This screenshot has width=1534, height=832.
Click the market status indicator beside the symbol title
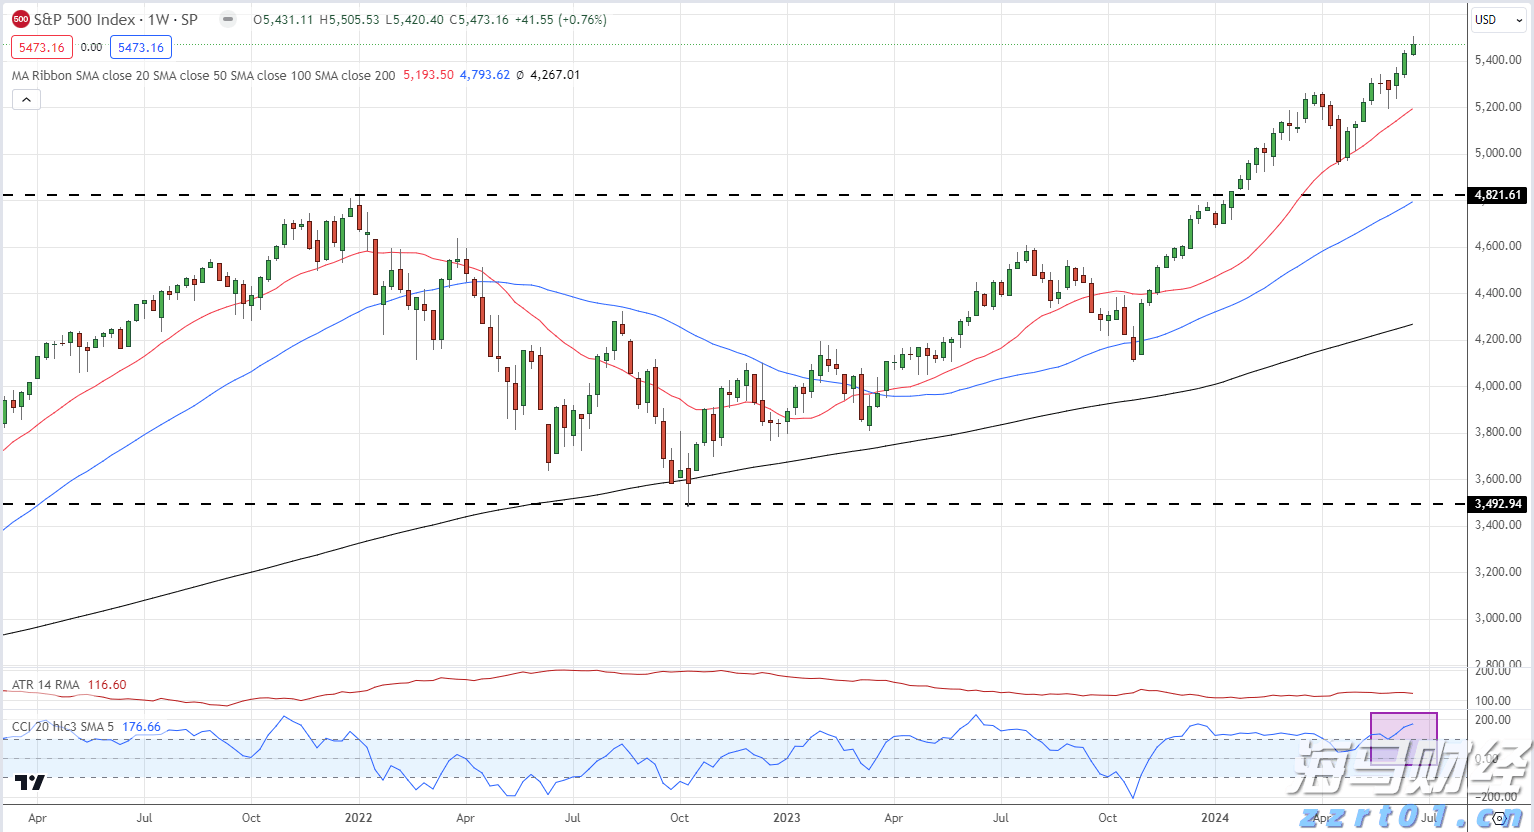tap(228, 19)
